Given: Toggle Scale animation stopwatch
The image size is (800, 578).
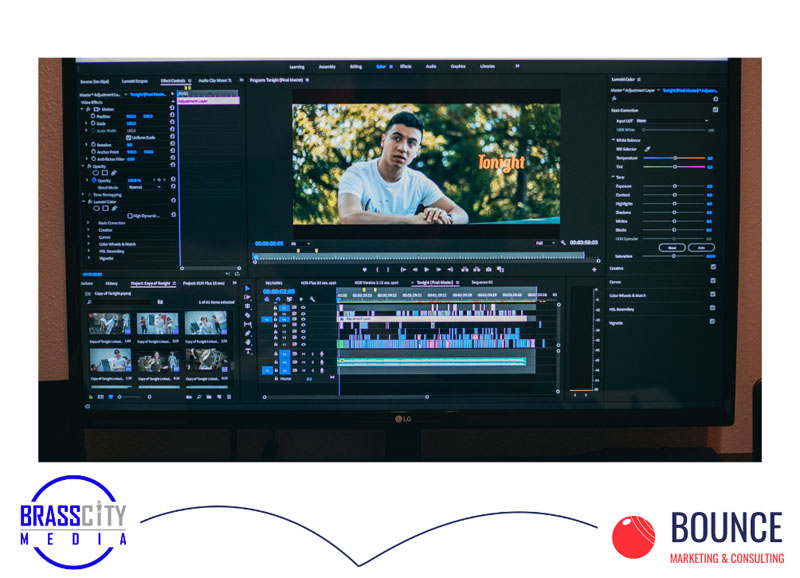Looking at the screenshot, I should click(x=93, y=123).
